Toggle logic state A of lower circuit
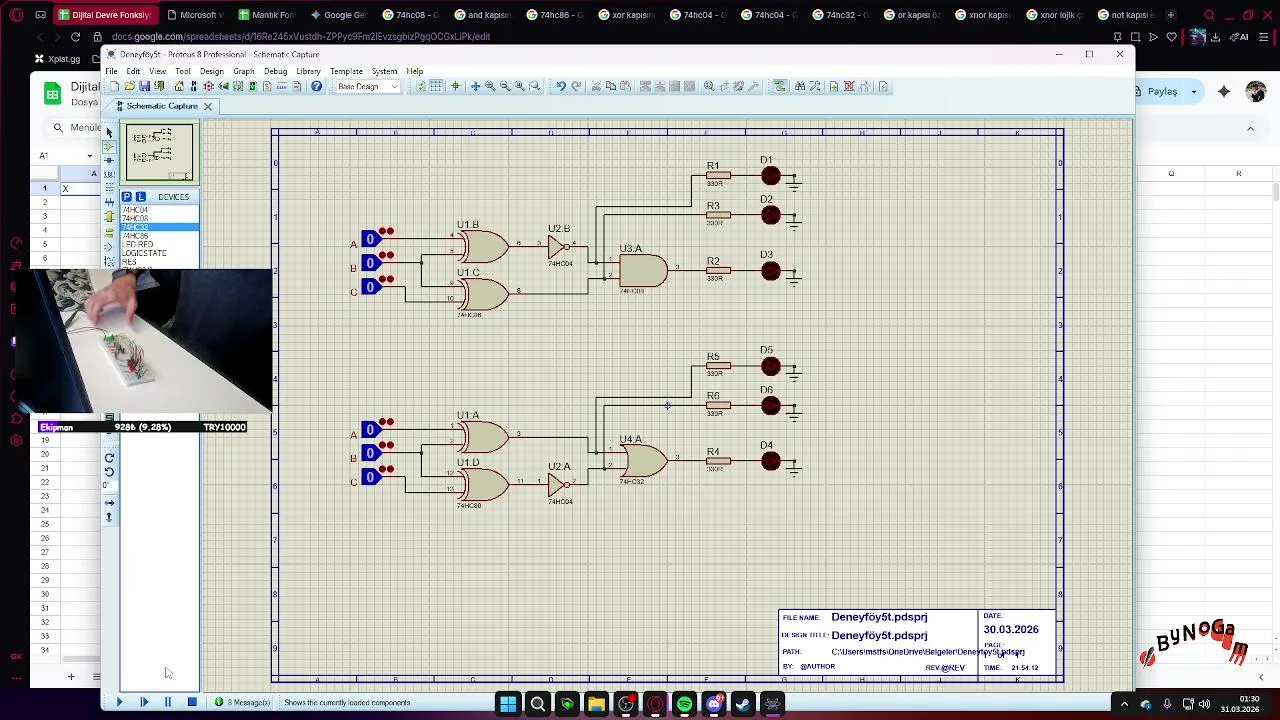 (x=370, y=430)
